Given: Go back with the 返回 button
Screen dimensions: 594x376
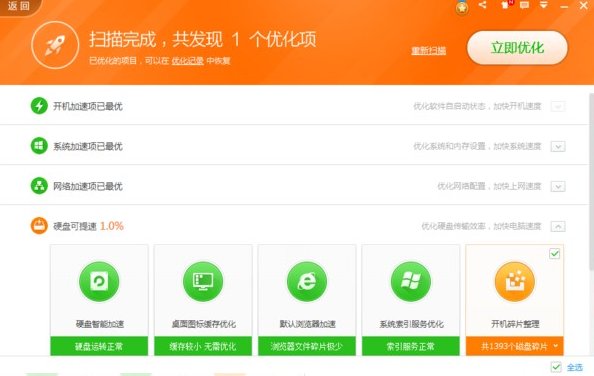Looking at the screenshot, I should point(19,6).
